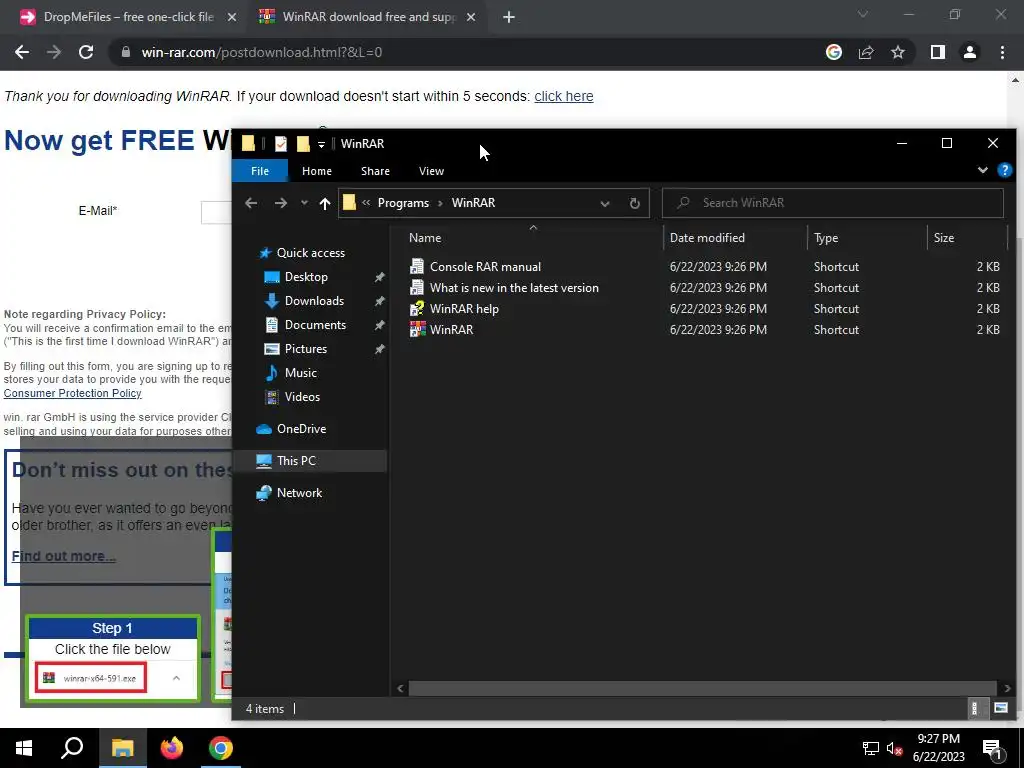
Task: Open the Consumer Protection Policy link
Action: [x=72, y=393]
